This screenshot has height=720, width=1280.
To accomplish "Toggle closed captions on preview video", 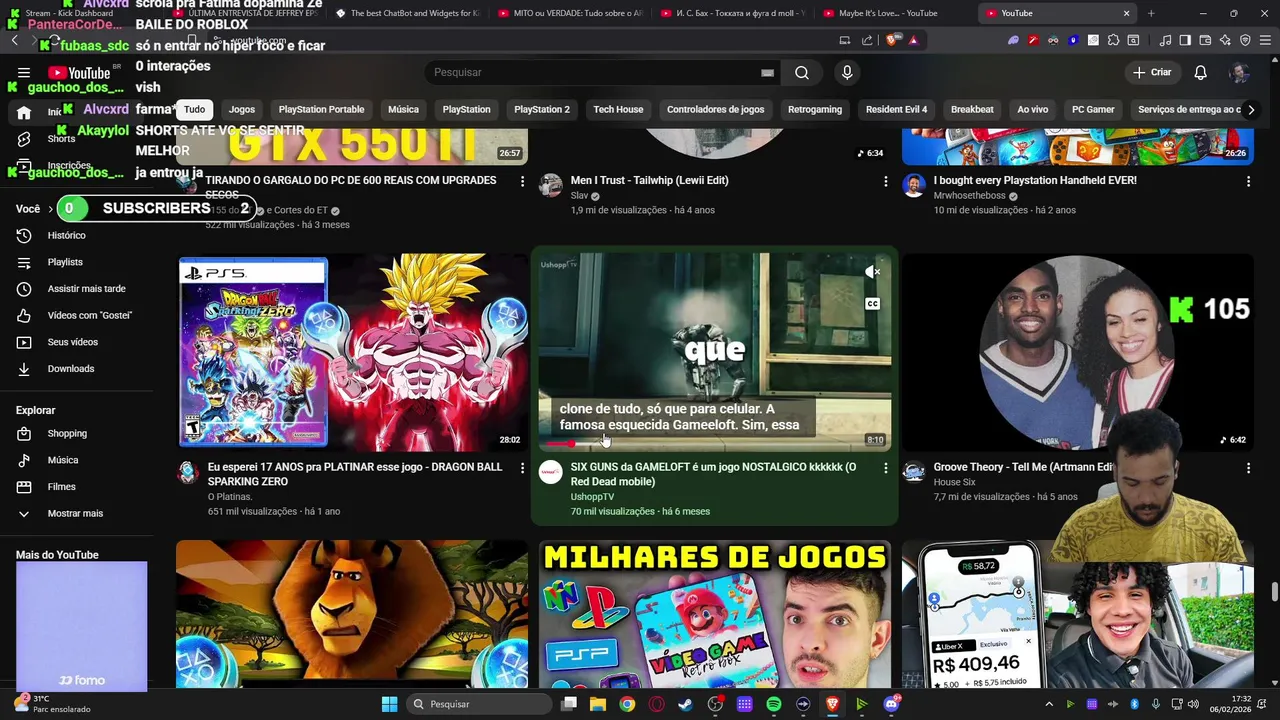I will point(873,303).
